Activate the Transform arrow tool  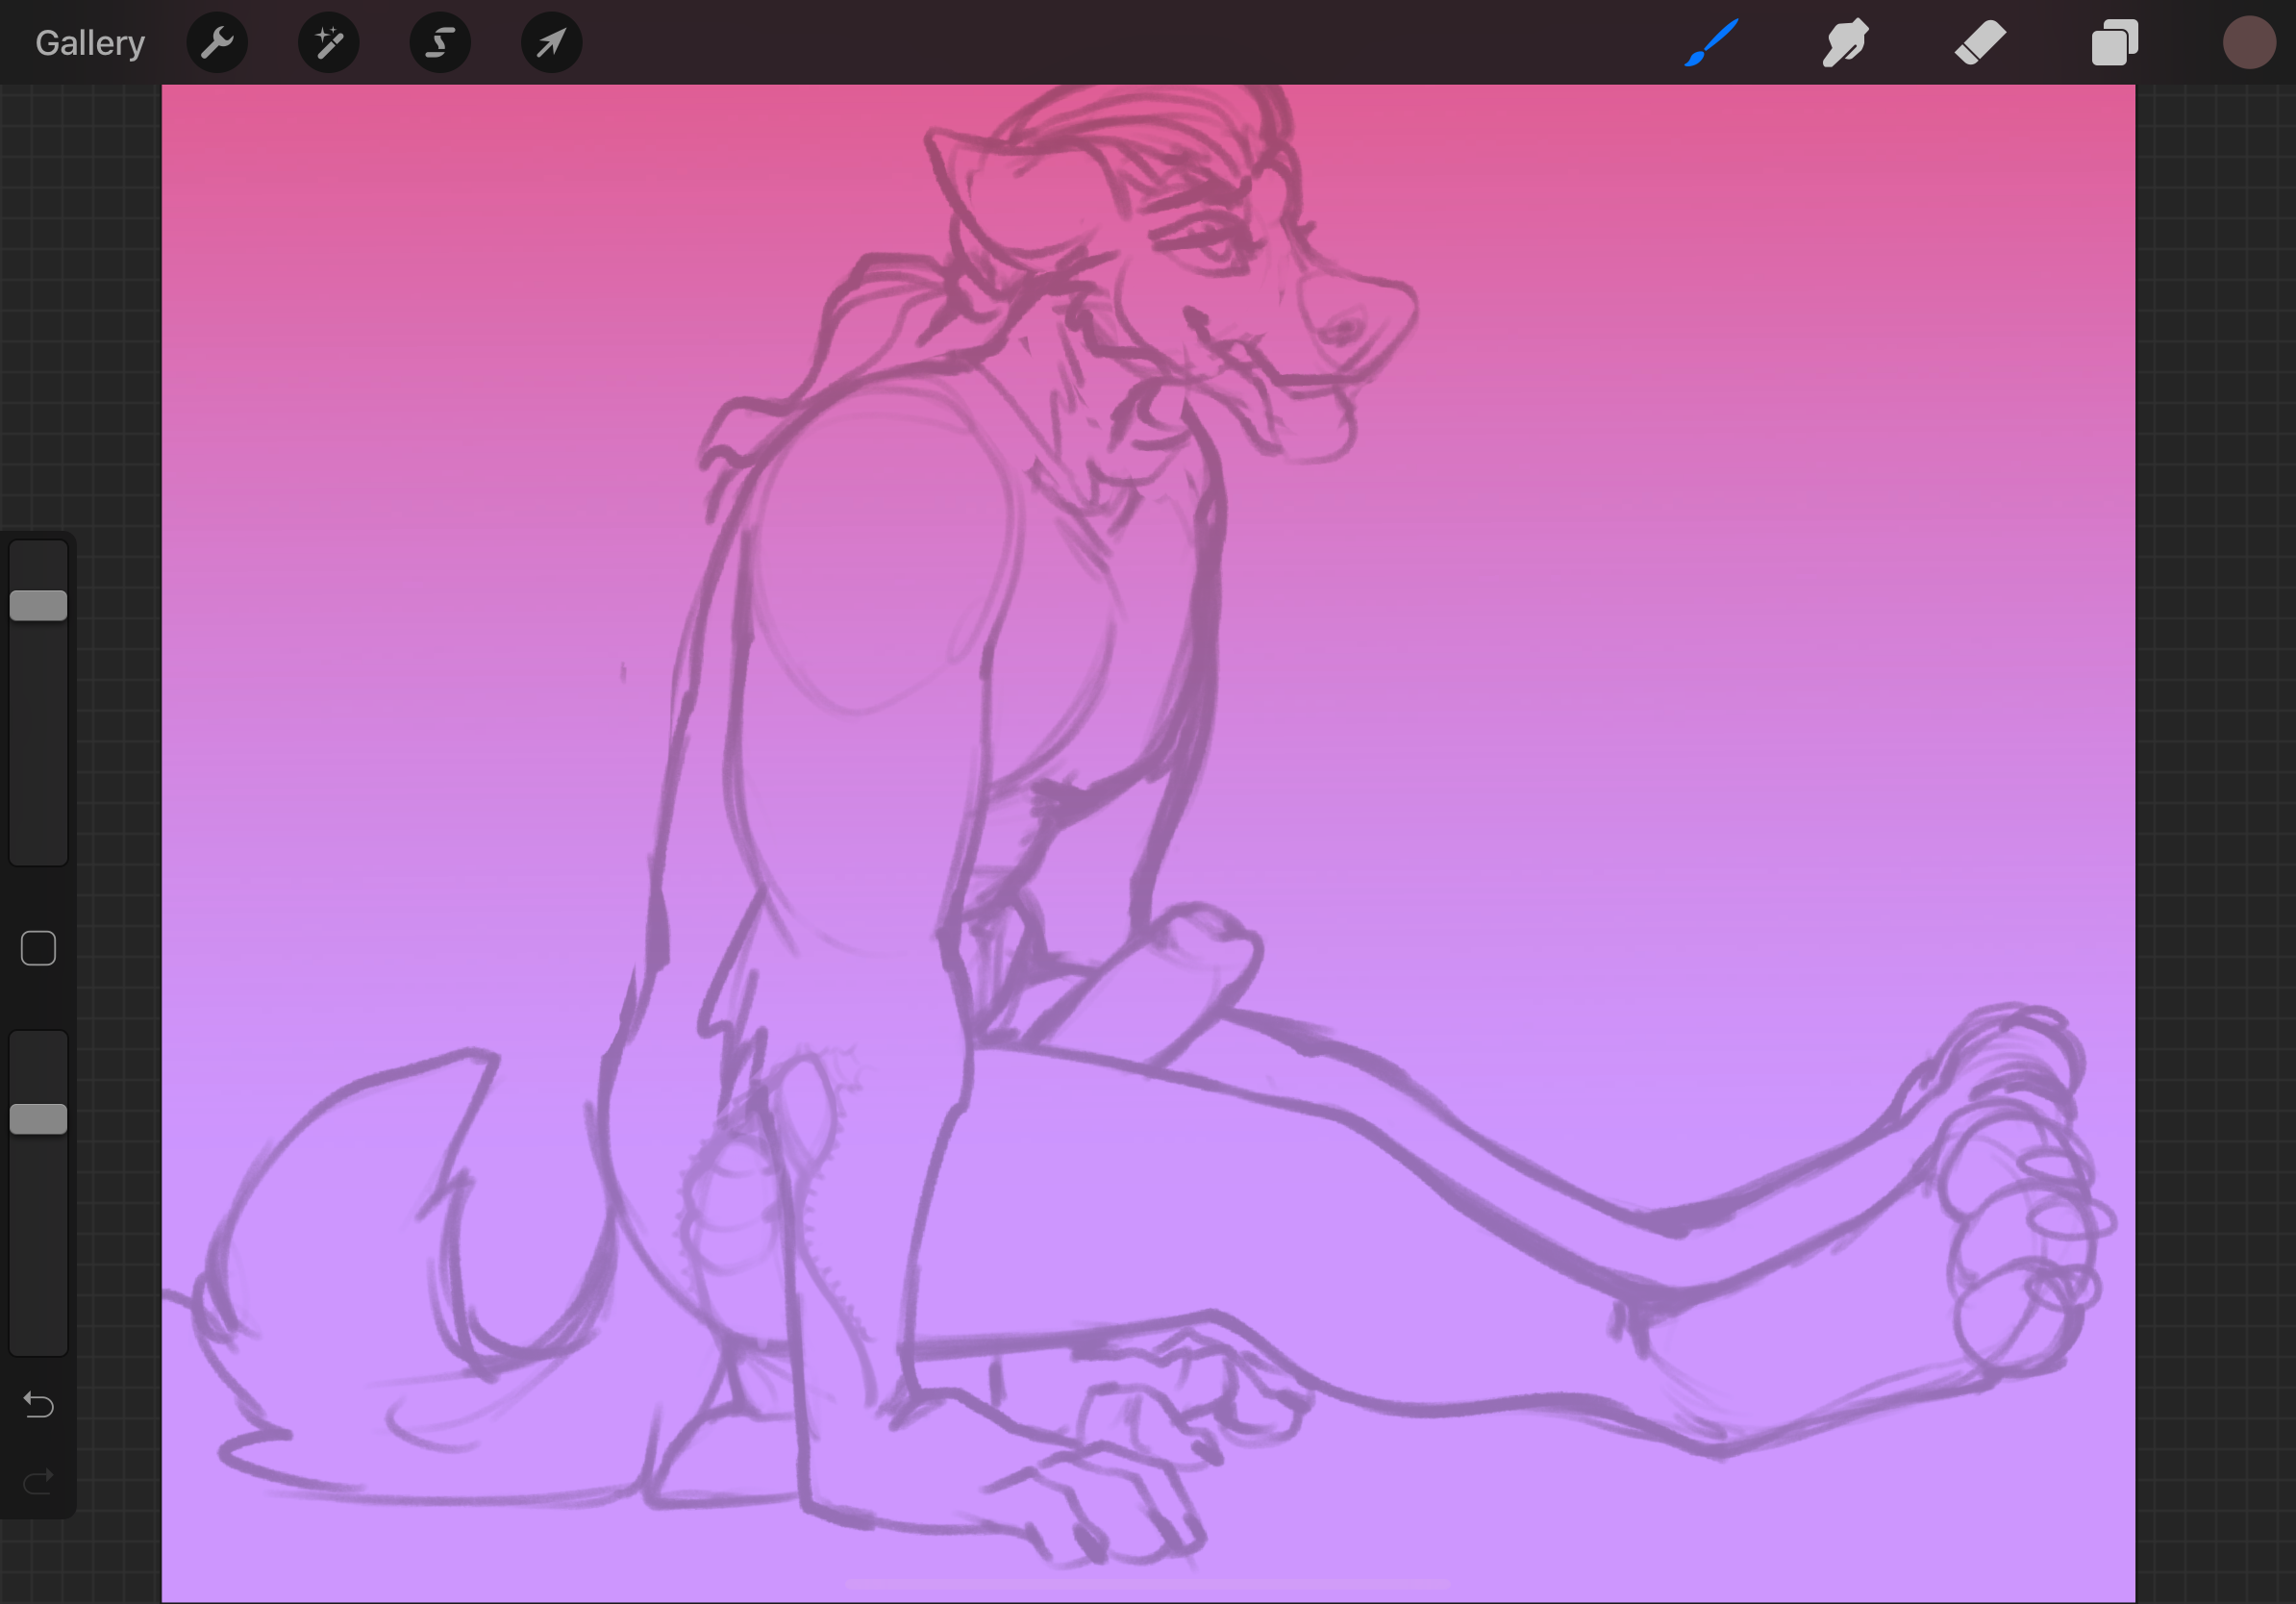(x=552, y=43)
